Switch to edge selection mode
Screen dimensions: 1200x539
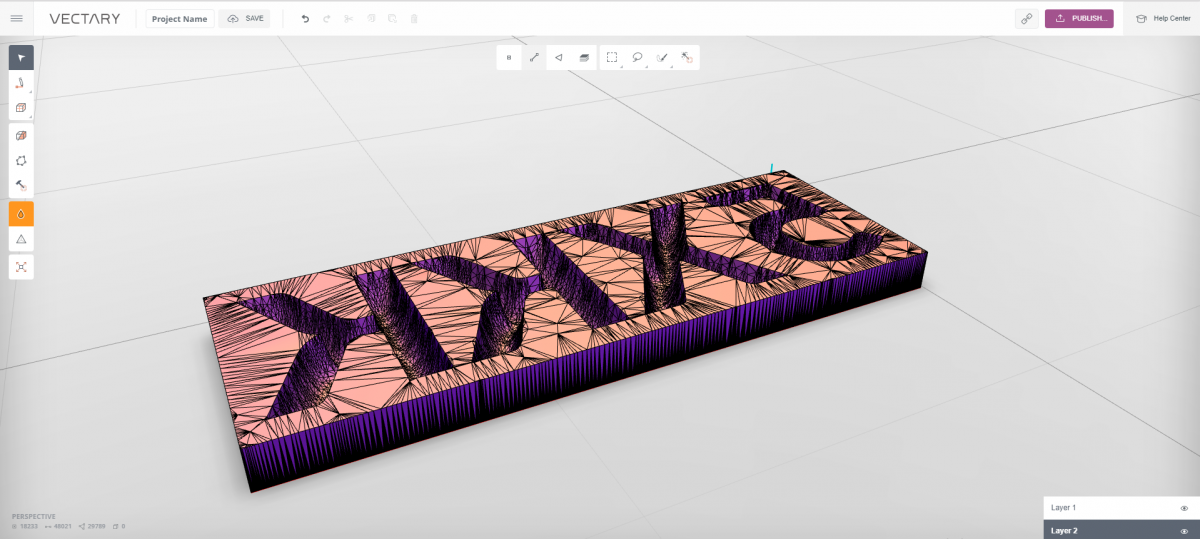[534, 58]
